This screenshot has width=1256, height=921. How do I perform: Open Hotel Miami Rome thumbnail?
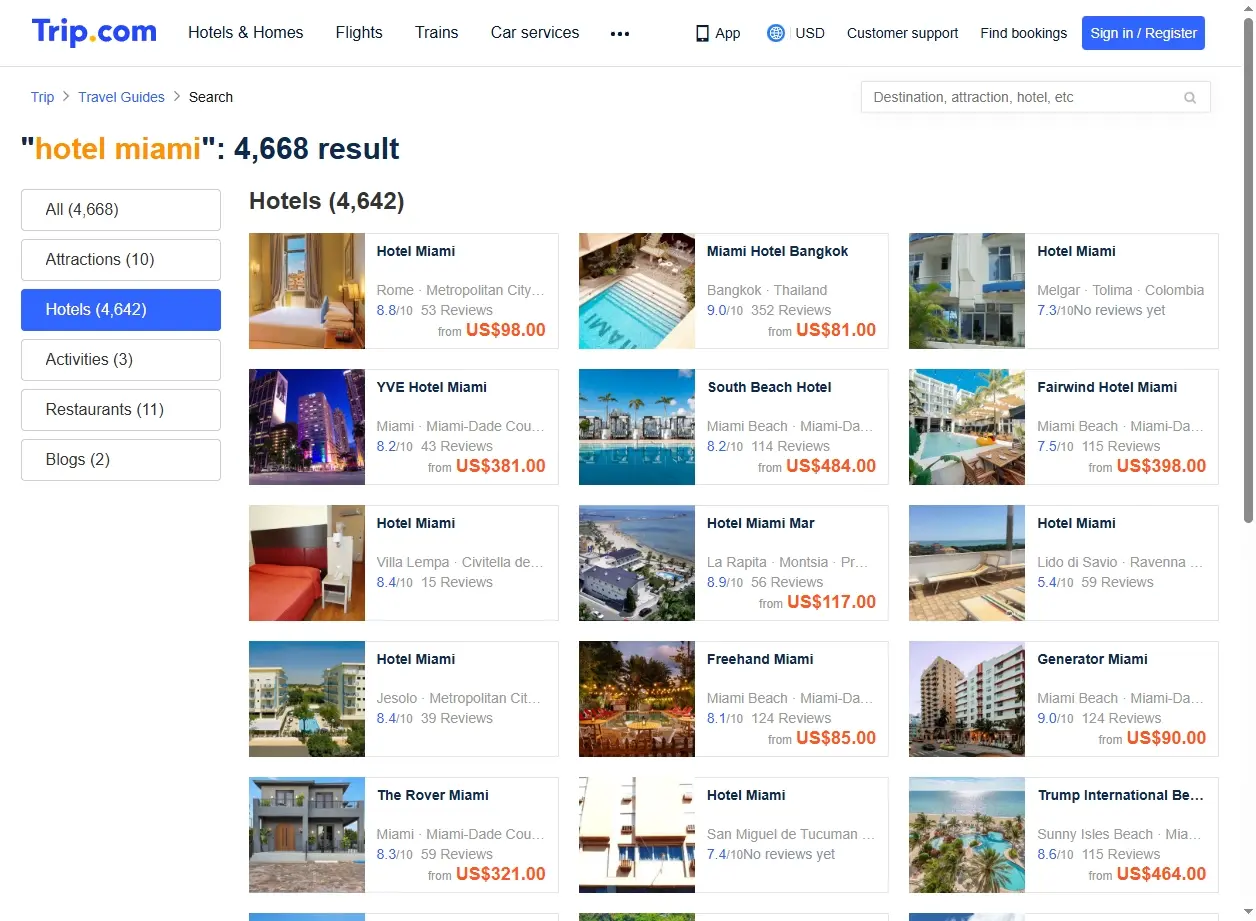coord(307,291)
